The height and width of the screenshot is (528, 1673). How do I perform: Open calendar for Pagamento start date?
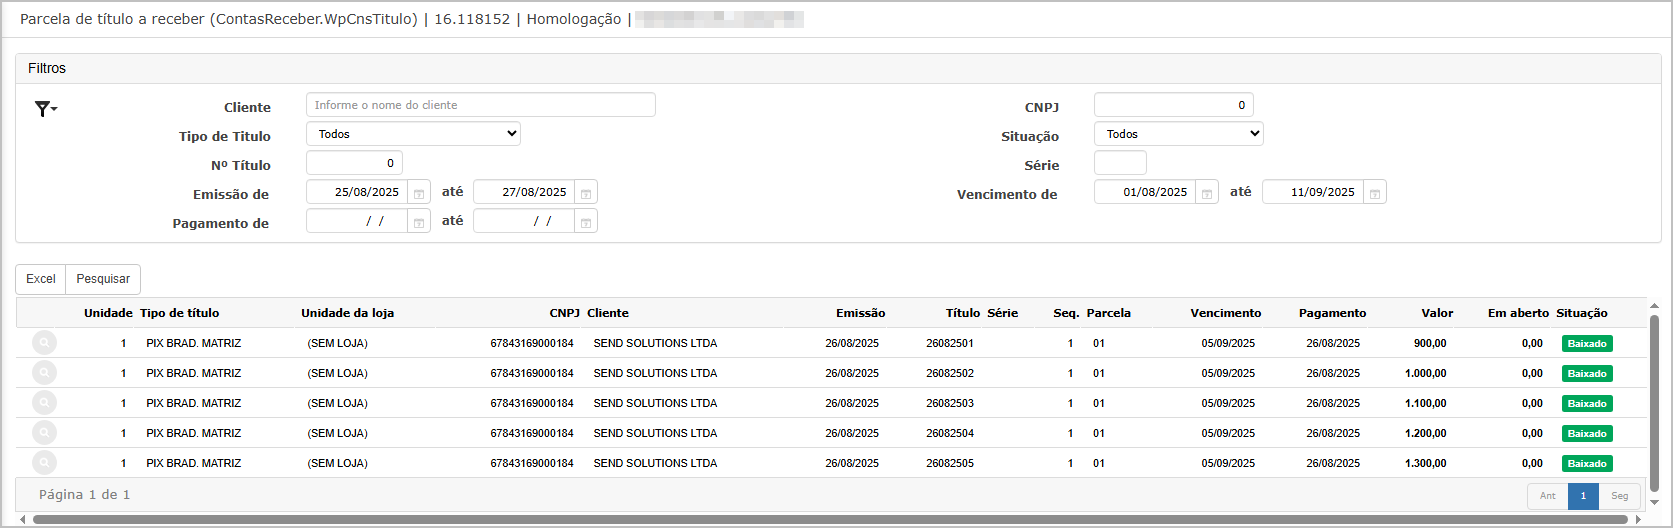point(419,222)
